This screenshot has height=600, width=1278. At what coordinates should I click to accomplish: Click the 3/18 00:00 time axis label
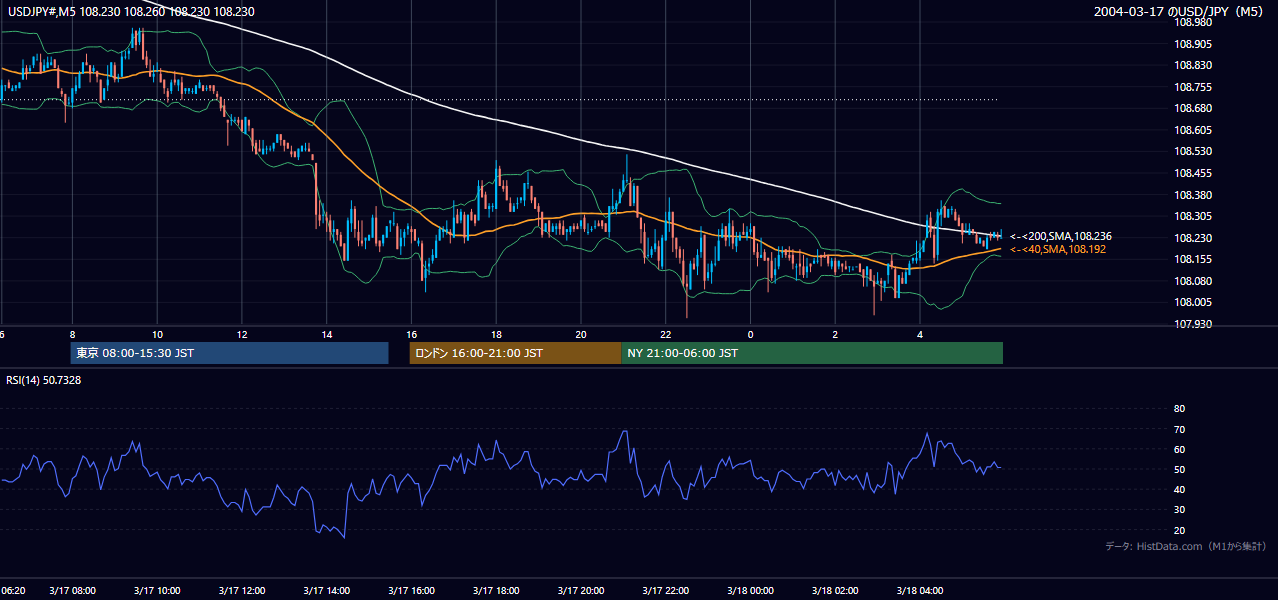[x=750, y=590]
